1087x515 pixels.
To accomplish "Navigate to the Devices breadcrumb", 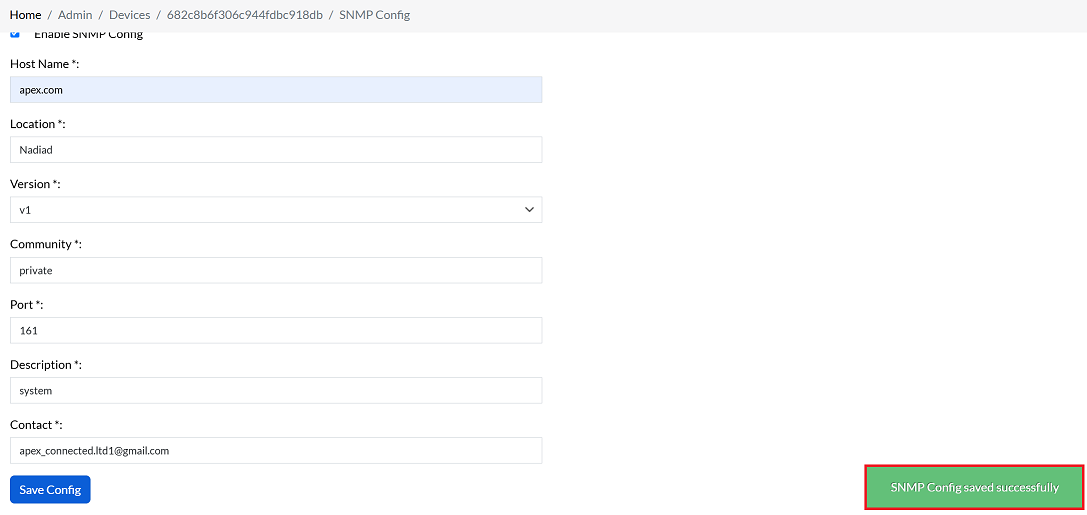I will coord(130,15).
